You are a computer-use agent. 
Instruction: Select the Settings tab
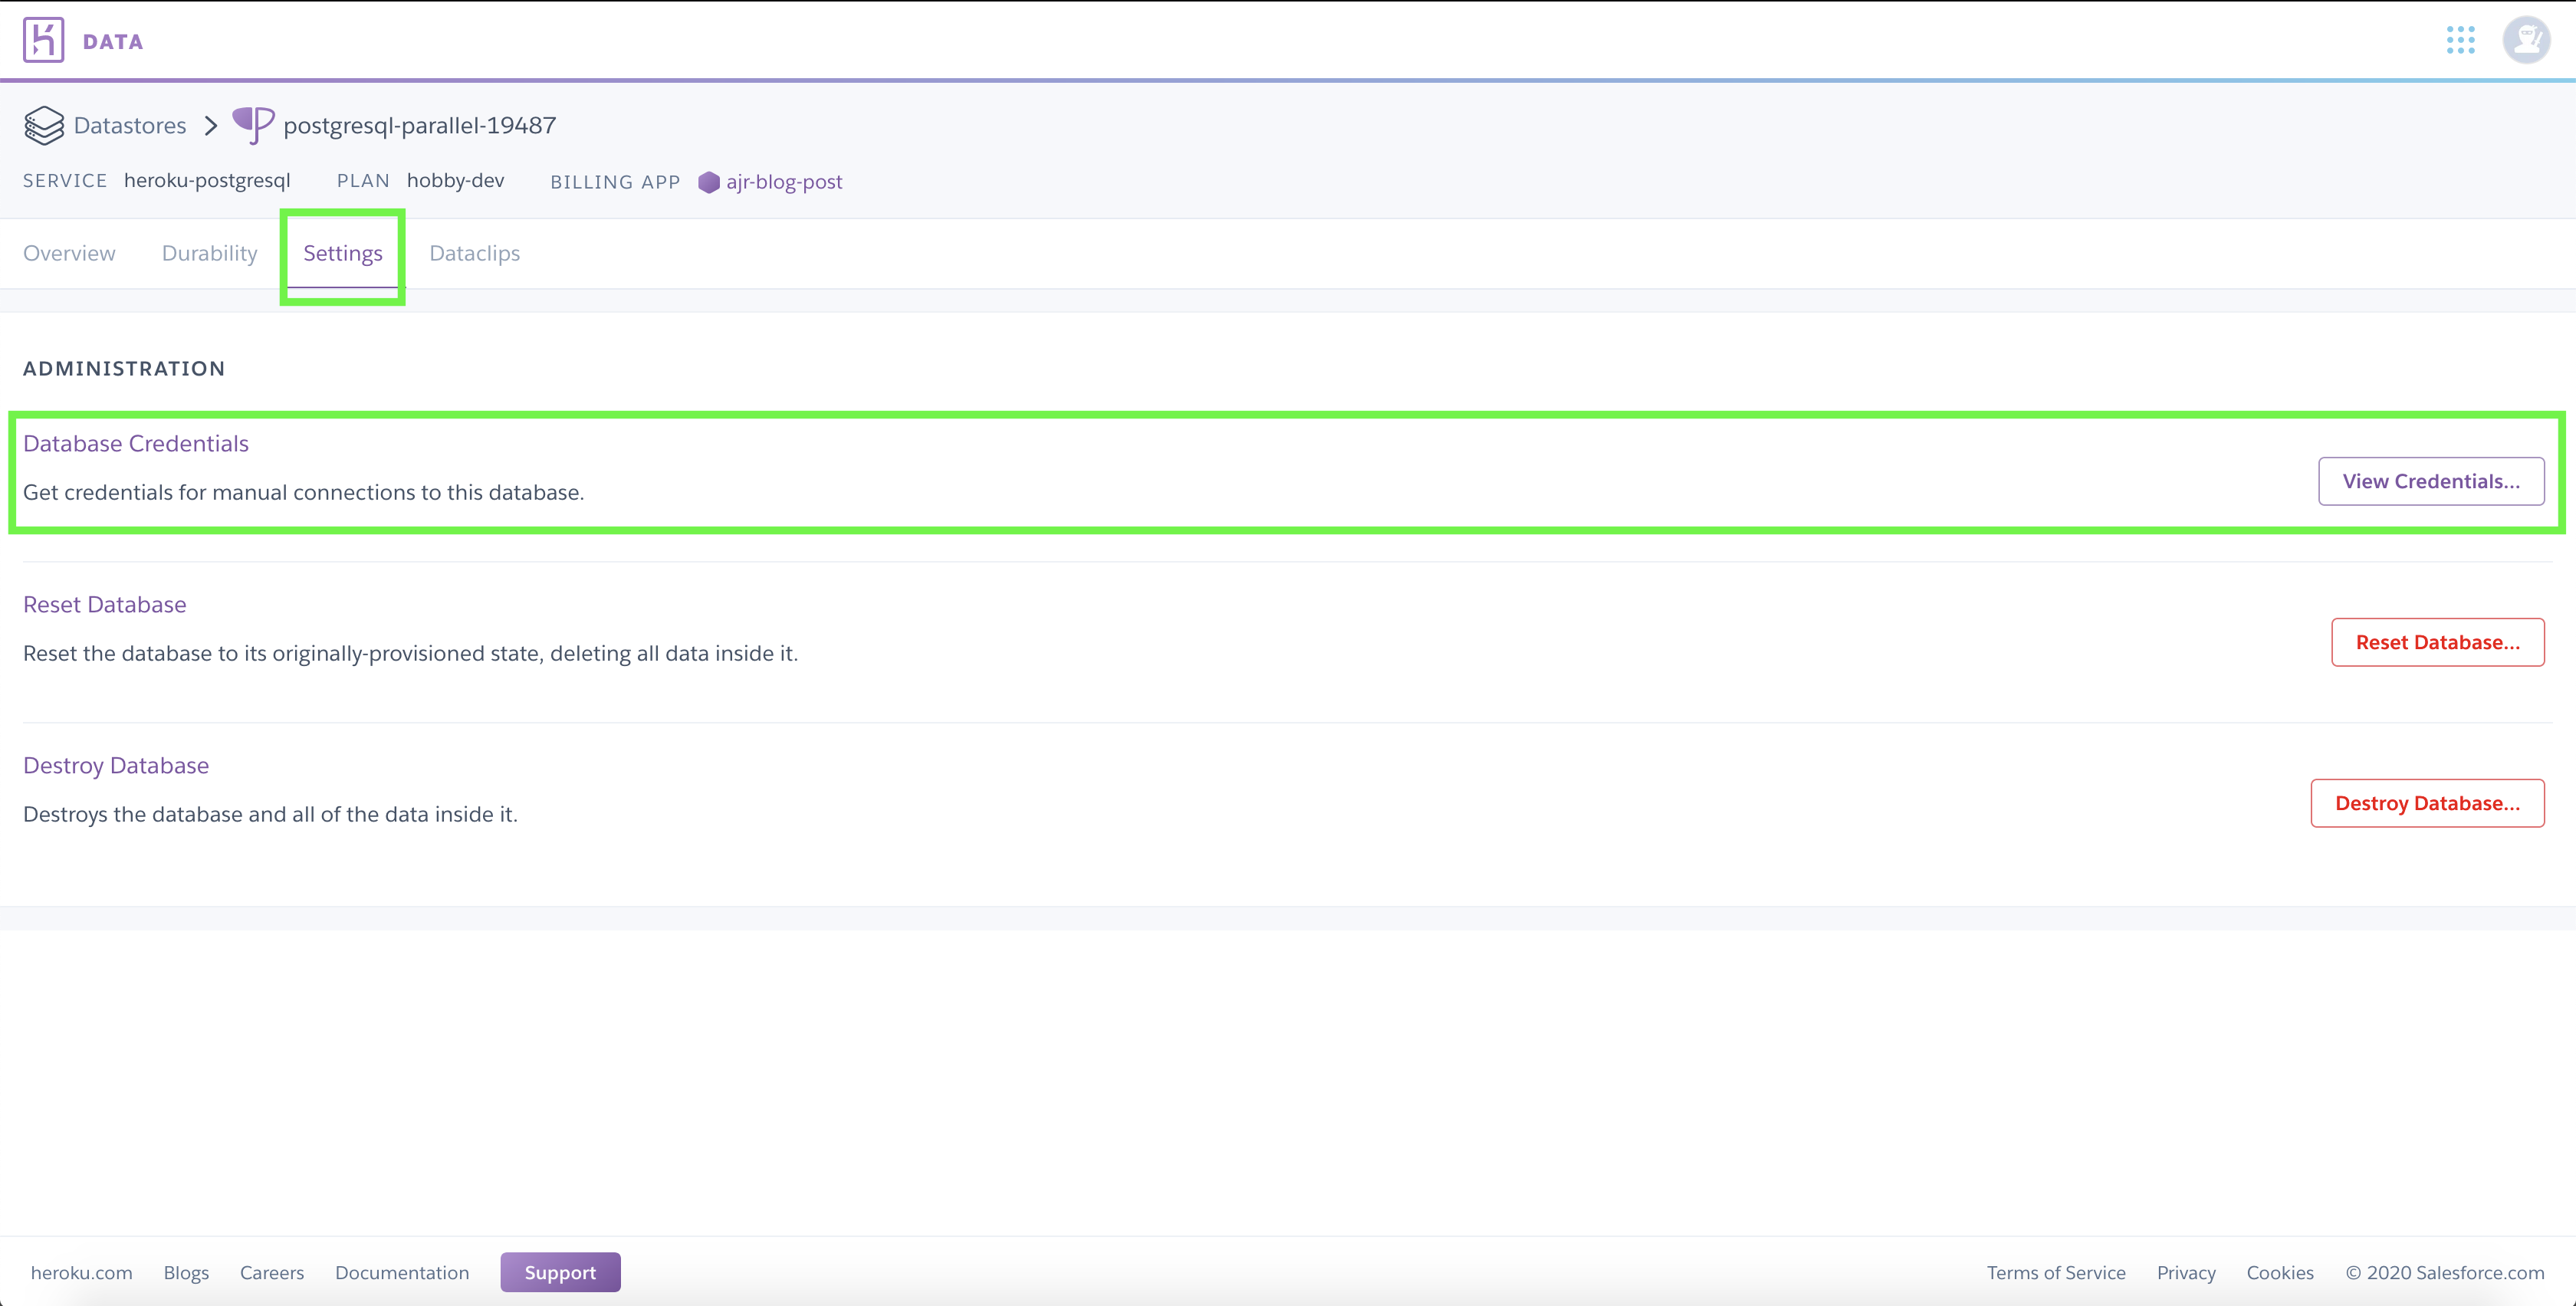[x=343, y=253]
